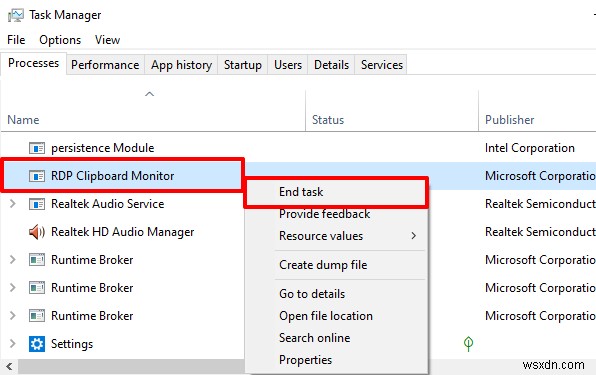Open the File menu

coord(16,40)
